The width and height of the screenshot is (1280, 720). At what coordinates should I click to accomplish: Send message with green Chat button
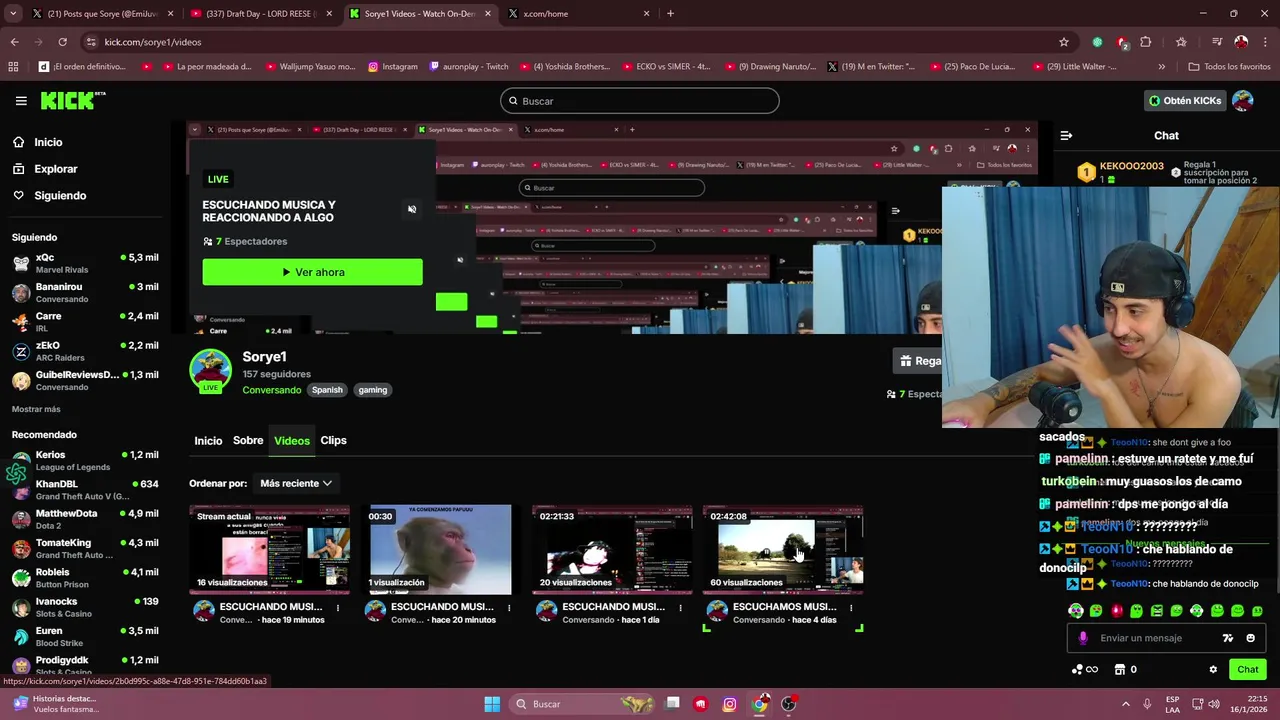click(x=1248, y=669)
